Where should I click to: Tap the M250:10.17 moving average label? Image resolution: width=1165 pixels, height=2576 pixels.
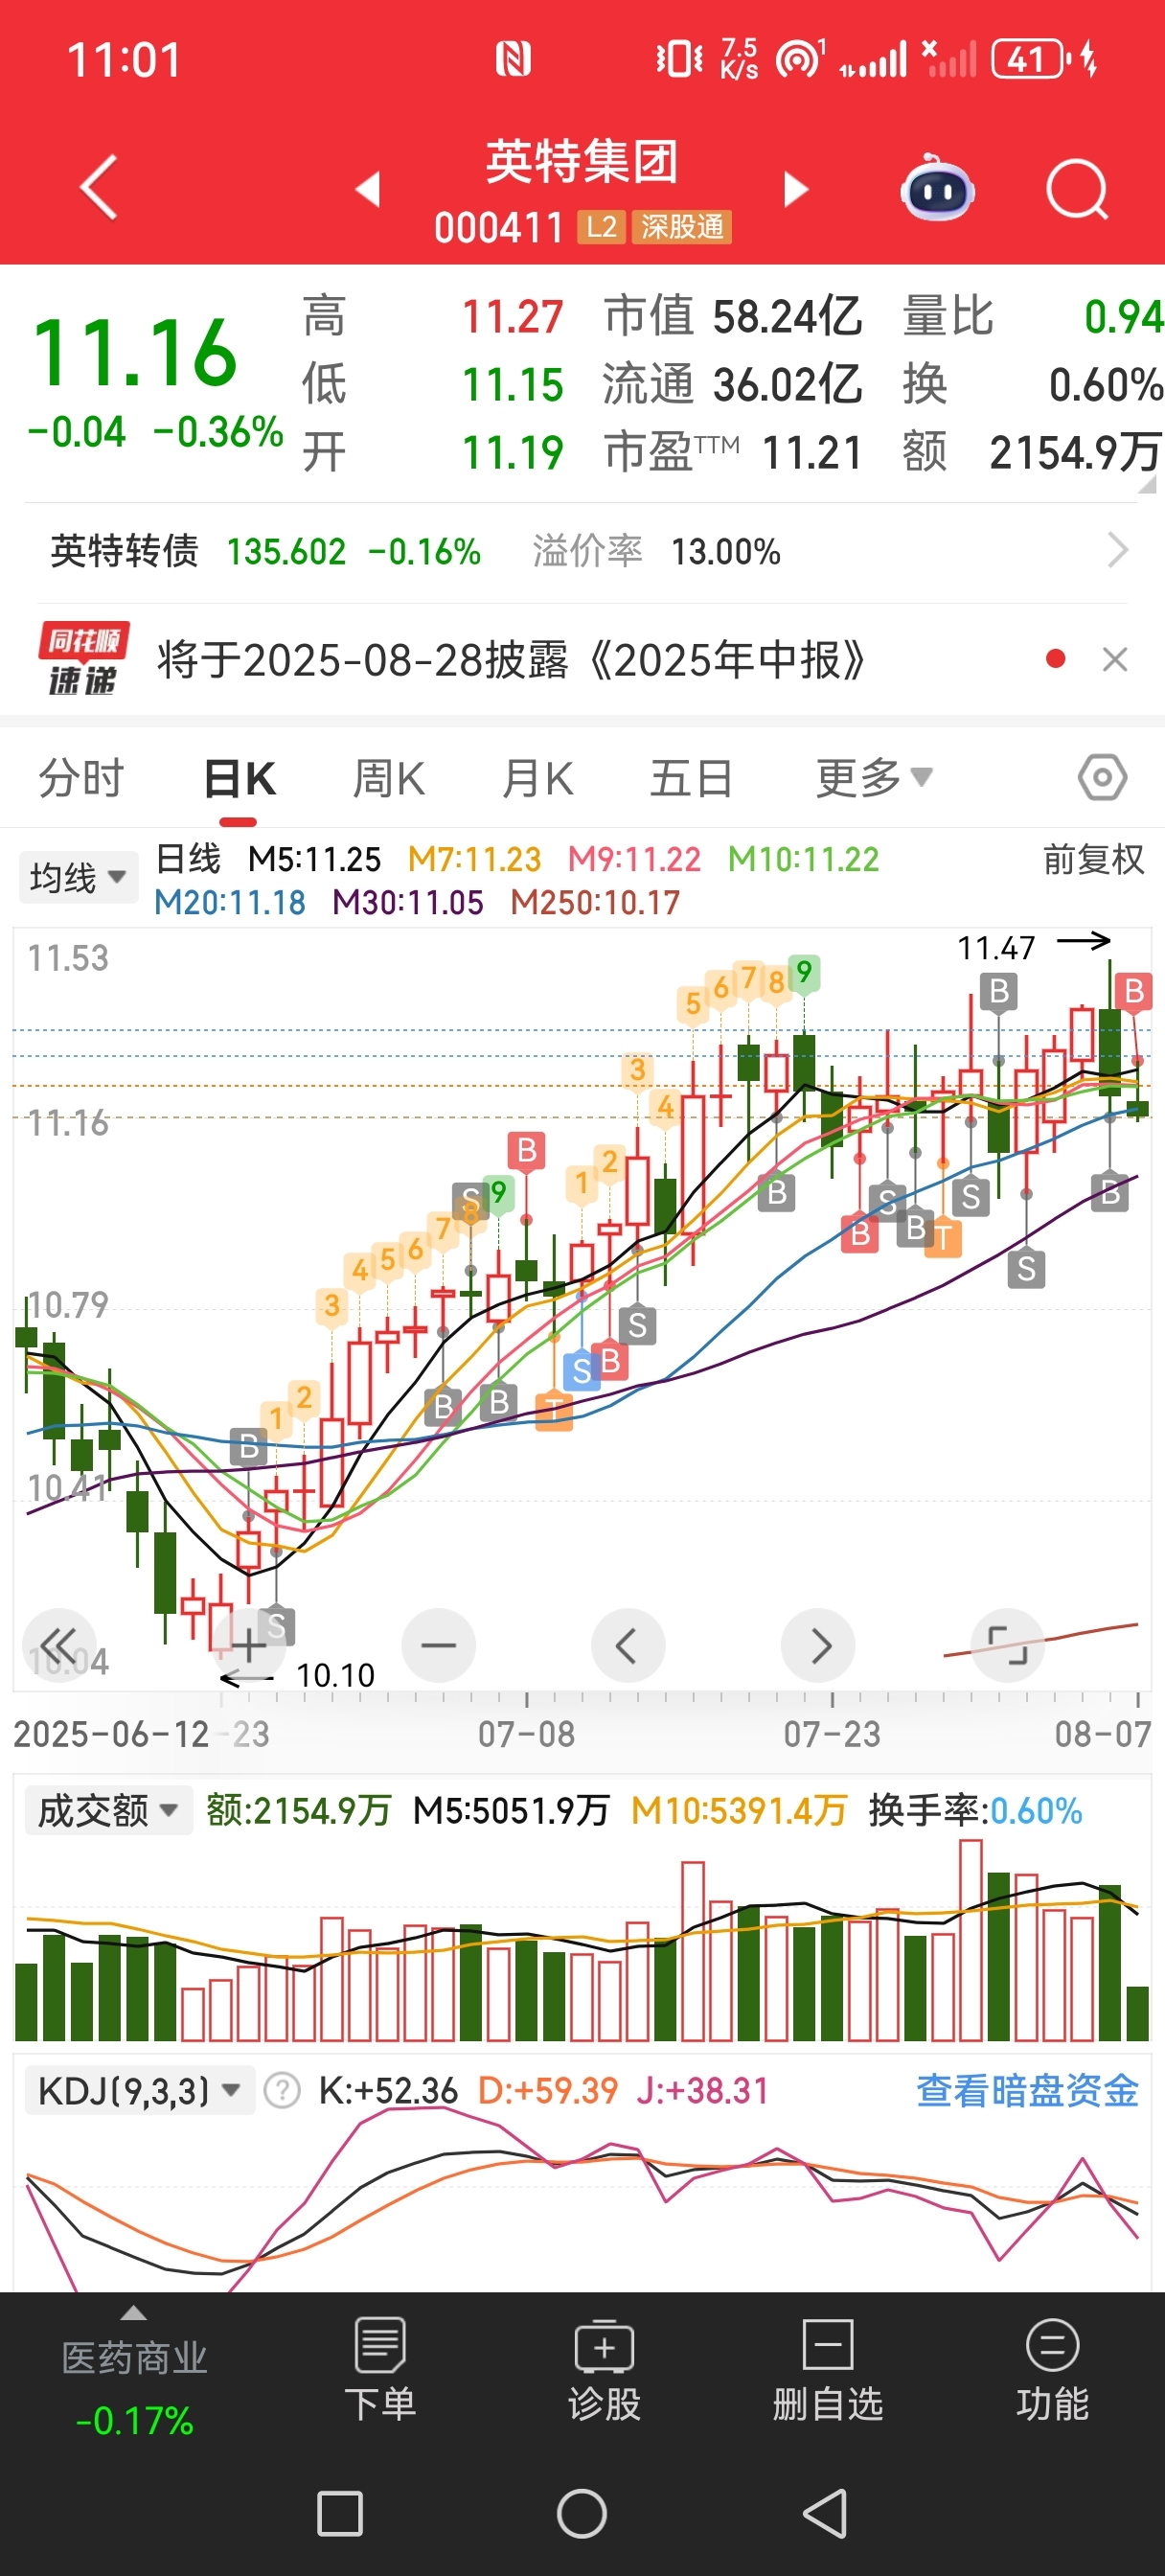point(595,903)
